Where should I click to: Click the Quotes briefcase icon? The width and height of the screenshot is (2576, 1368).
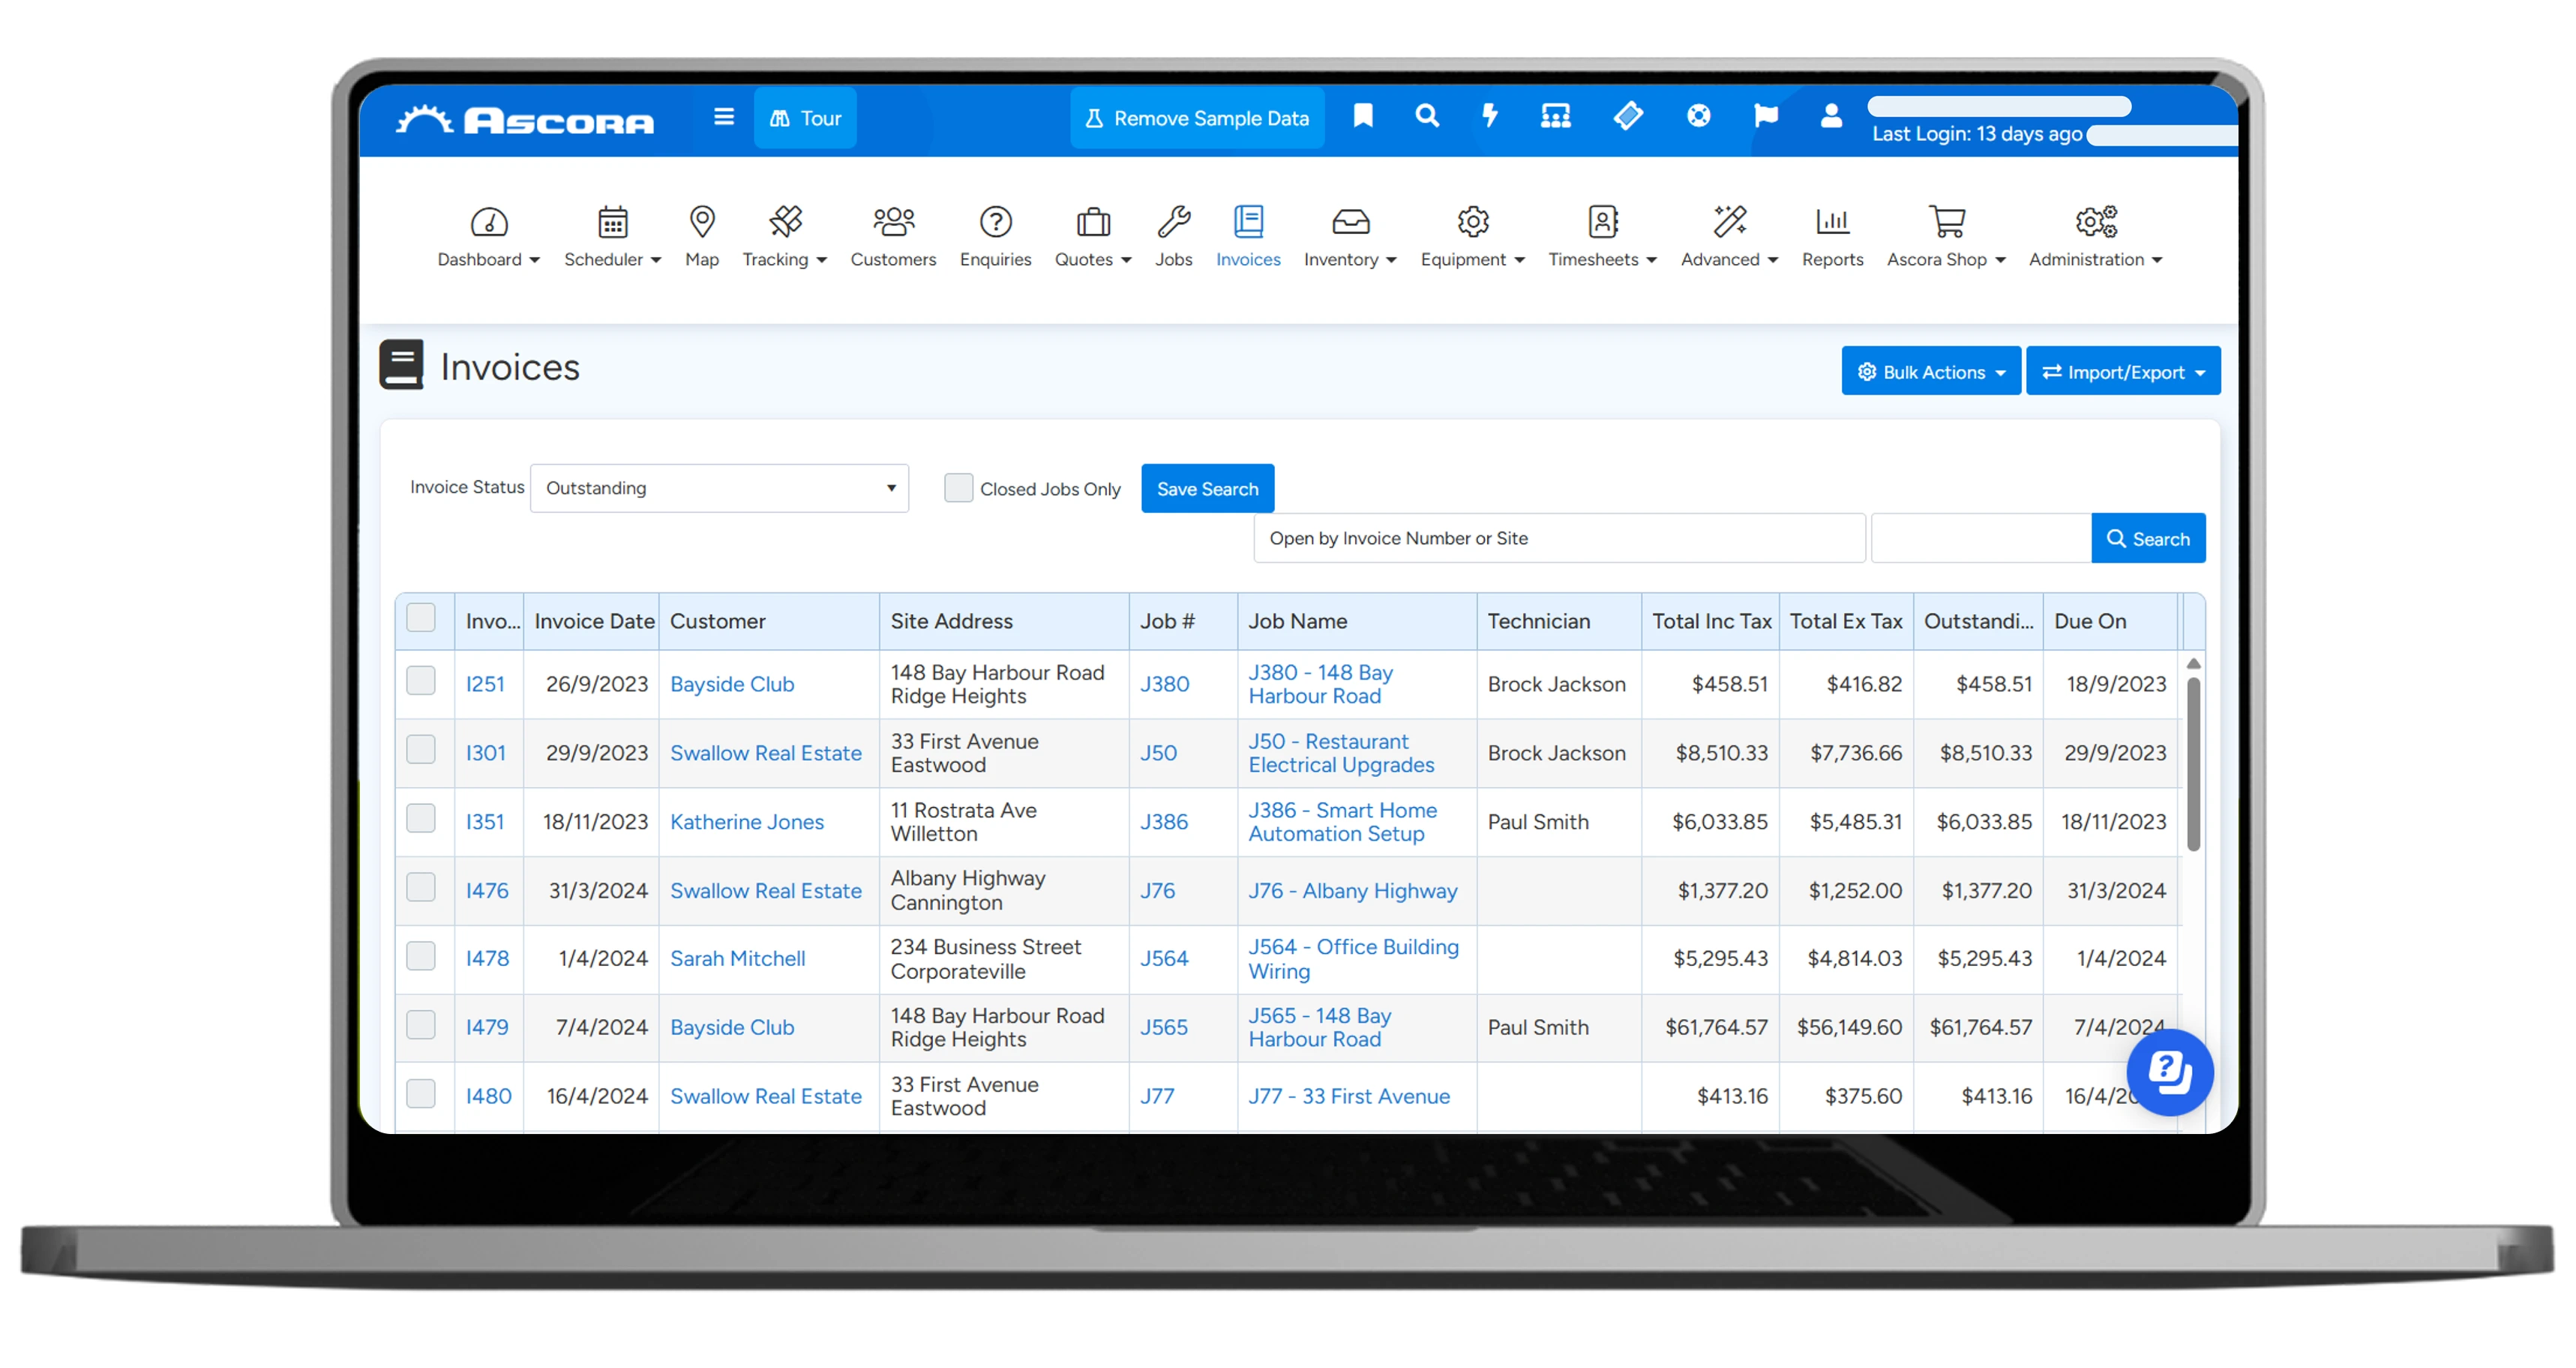click(1093, 222)
